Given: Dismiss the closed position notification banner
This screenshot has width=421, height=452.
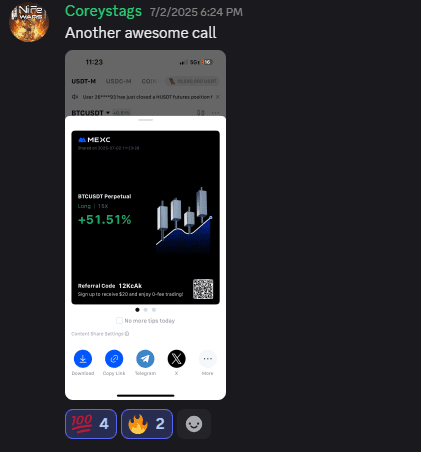Looking at the screenshot, I should pos(218,97).
